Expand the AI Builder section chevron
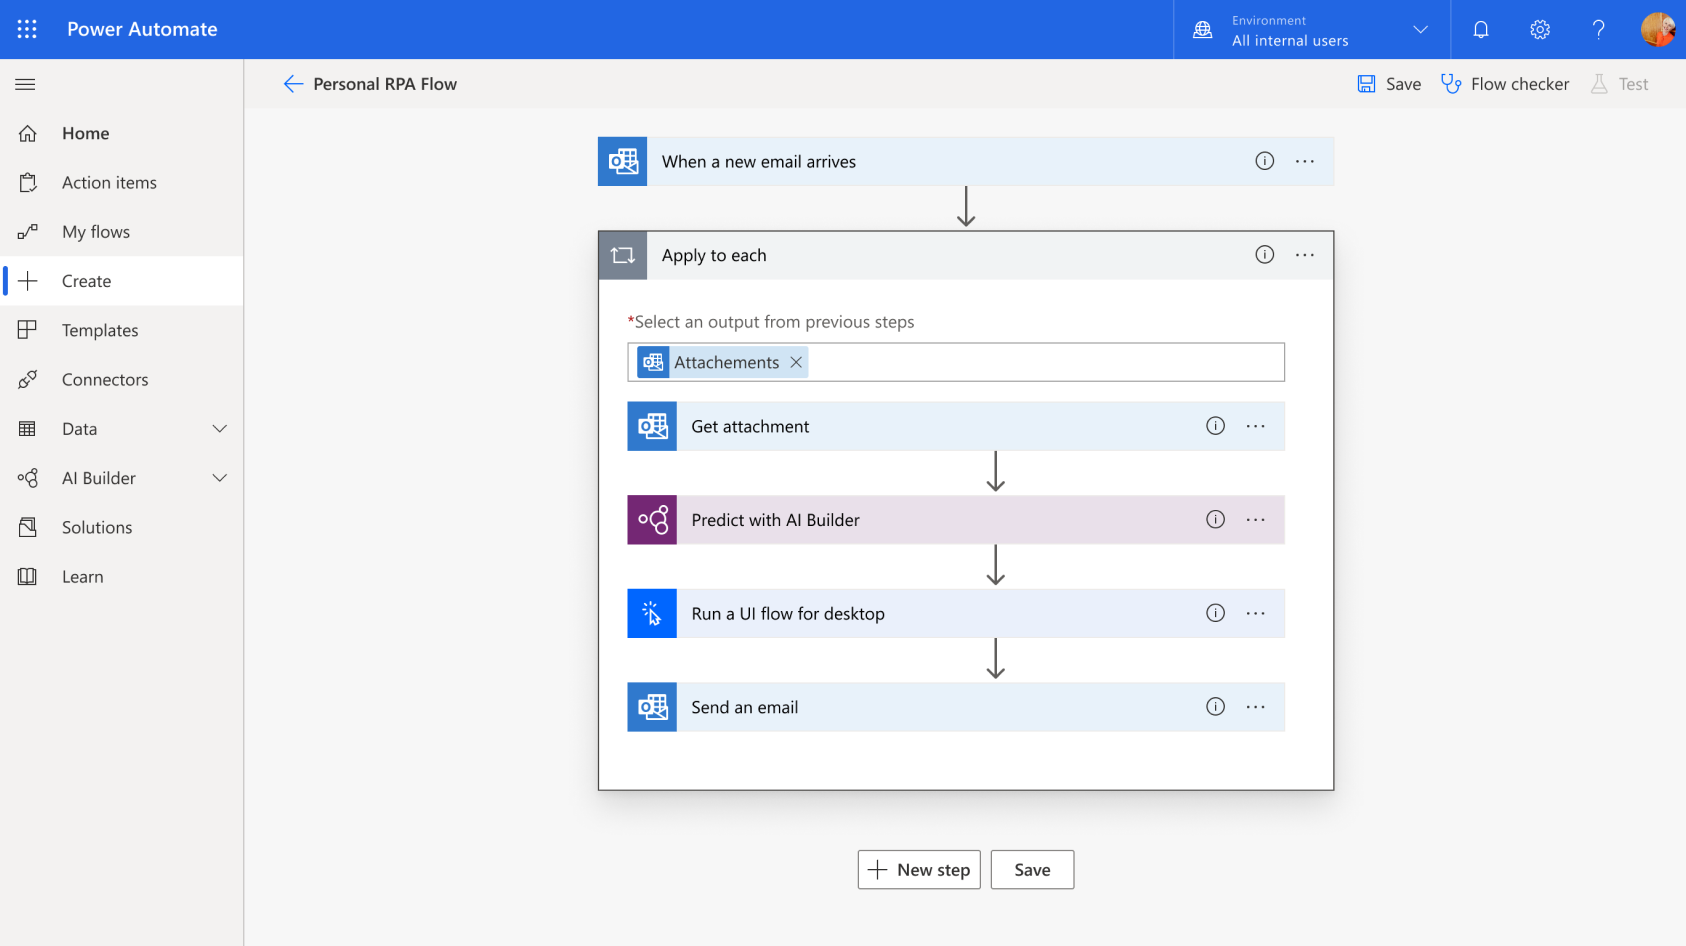Viewport: 1686px width, 946px height. [x=220, y=478]
